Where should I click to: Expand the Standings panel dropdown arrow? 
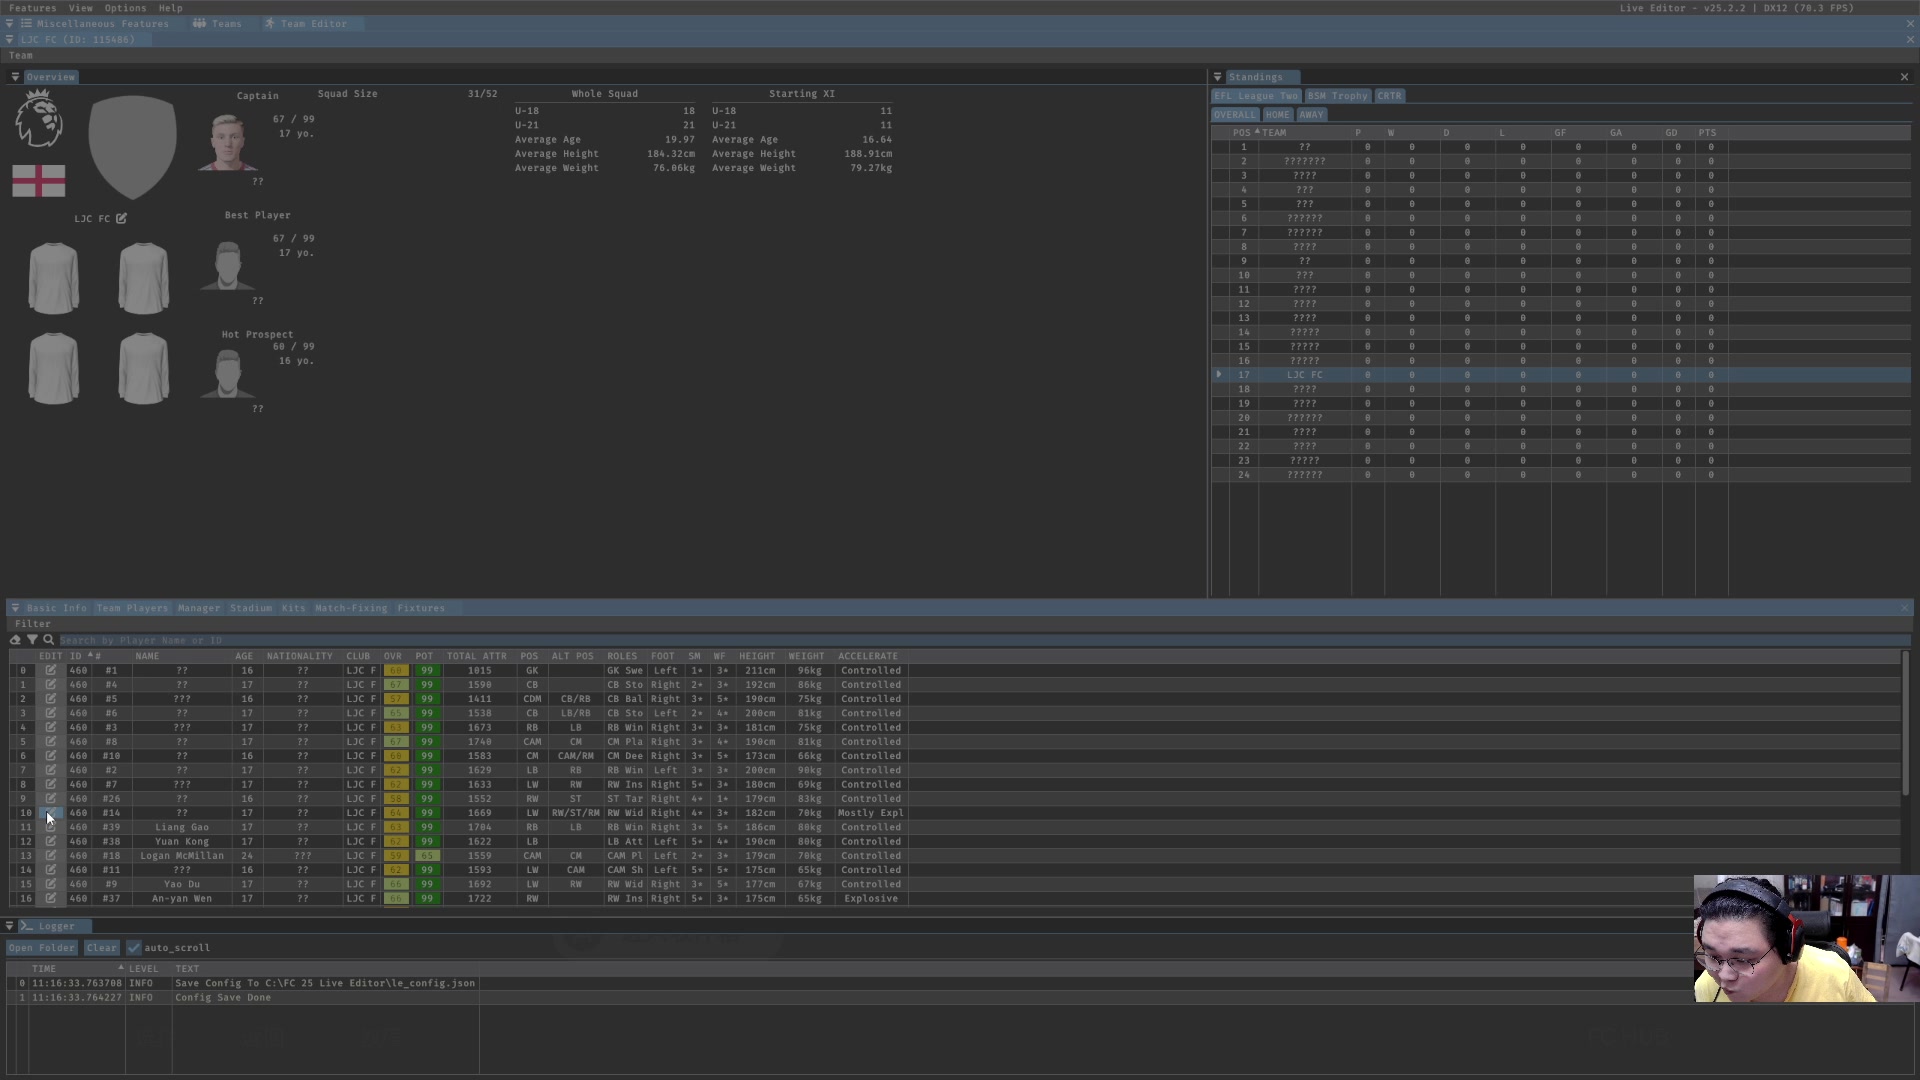pyautogui.click(x=1217, y=77)
